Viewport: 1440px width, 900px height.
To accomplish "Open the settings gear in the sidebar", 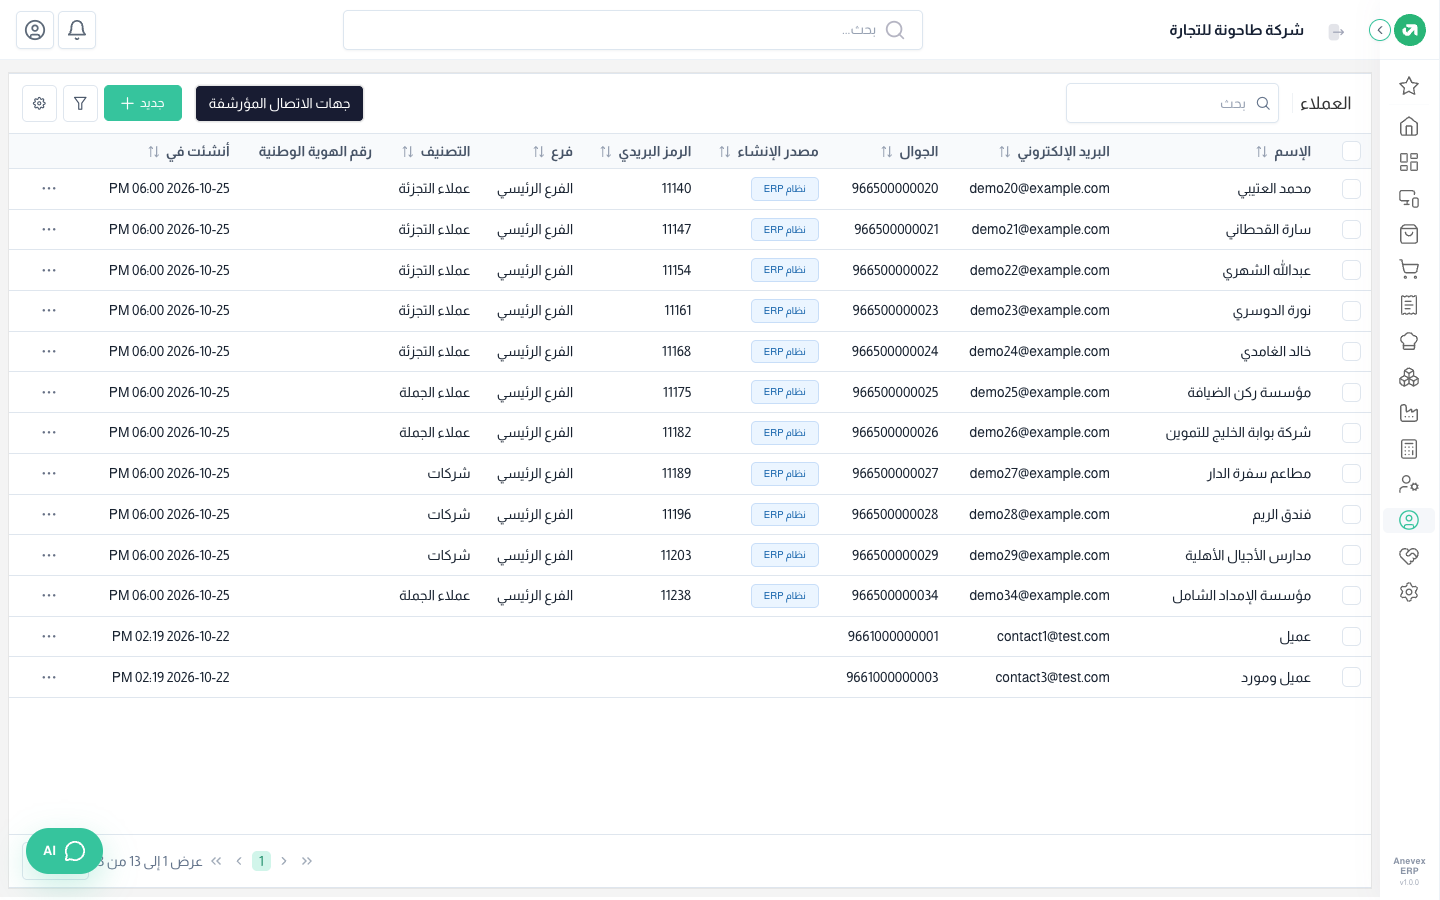I will tap(1409, 592).
